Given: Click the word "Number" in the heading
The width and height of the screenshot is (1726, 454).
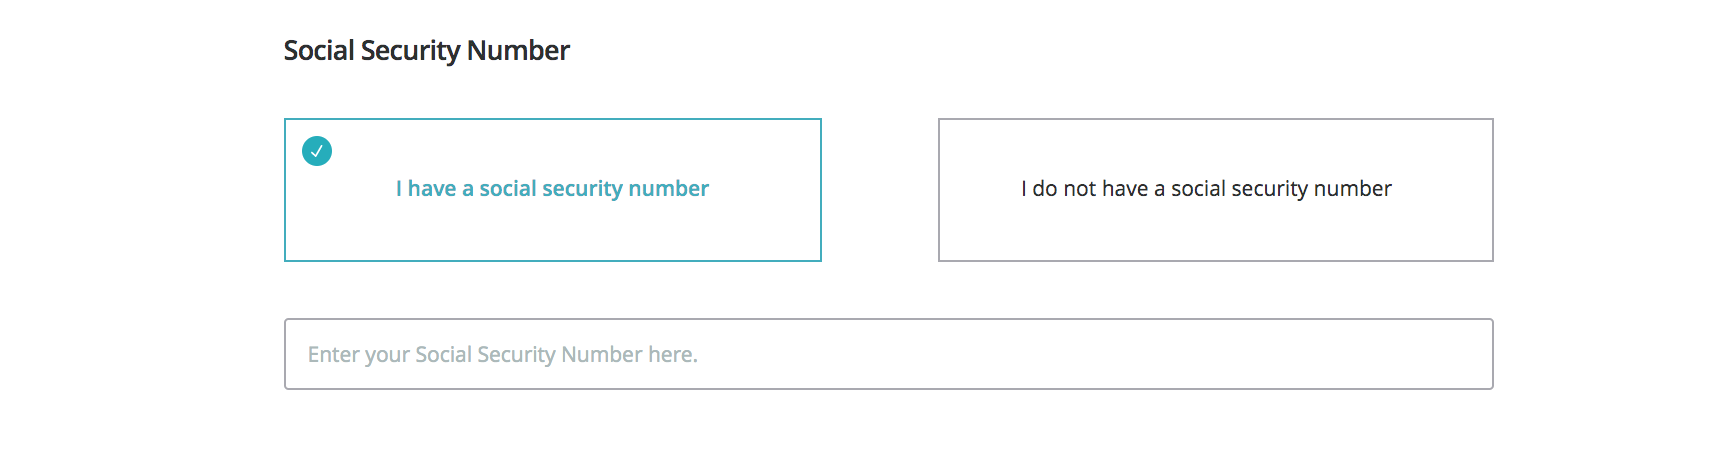Looking at the screenshot, I should 518,50.
